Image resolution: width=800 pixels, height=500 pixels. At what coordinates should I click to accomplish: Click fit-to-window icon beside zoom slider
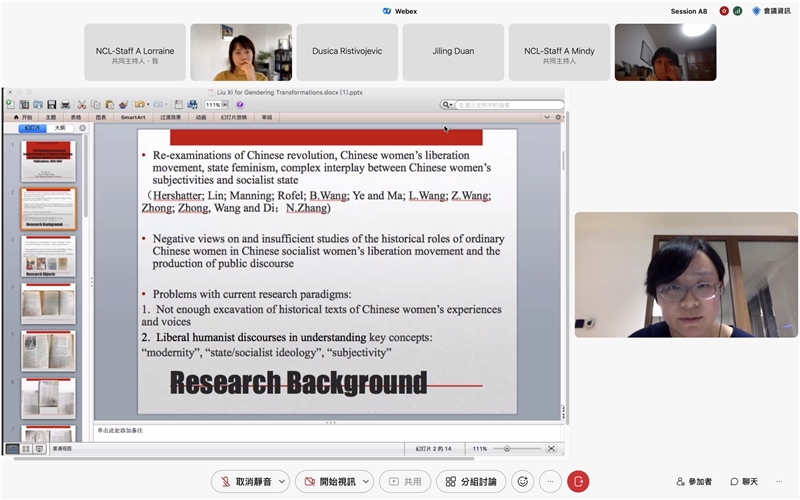[551, 449]
